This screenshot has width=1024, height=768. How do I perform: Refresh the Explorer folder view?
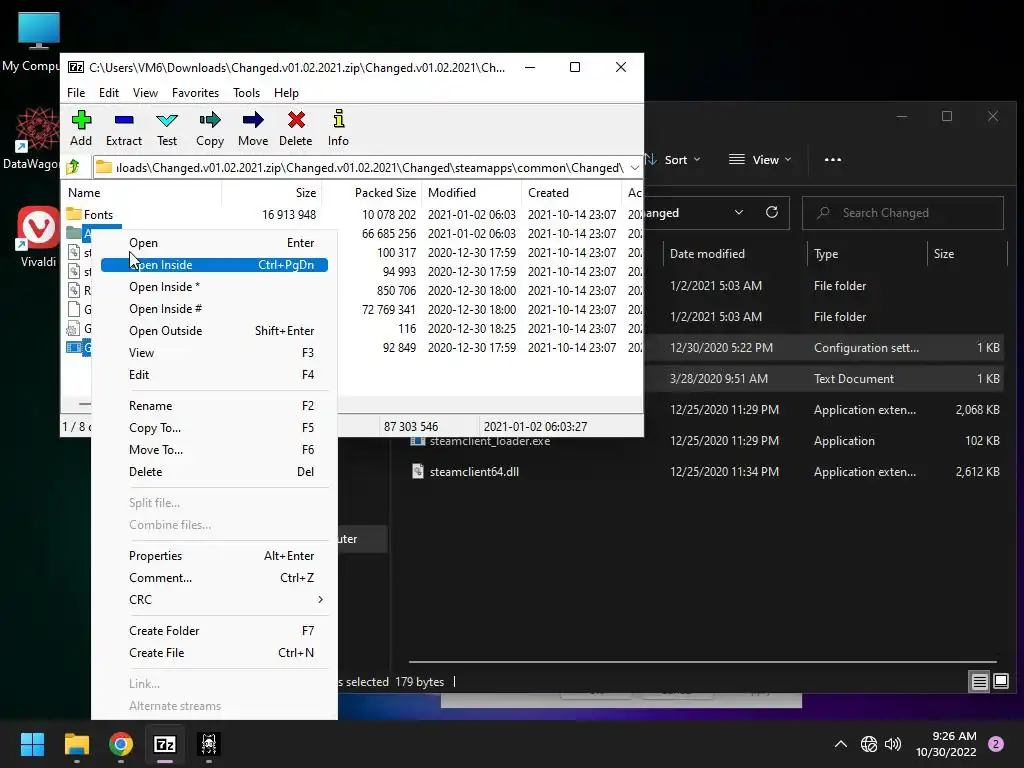pyautogui.click(x=772, y=212)
